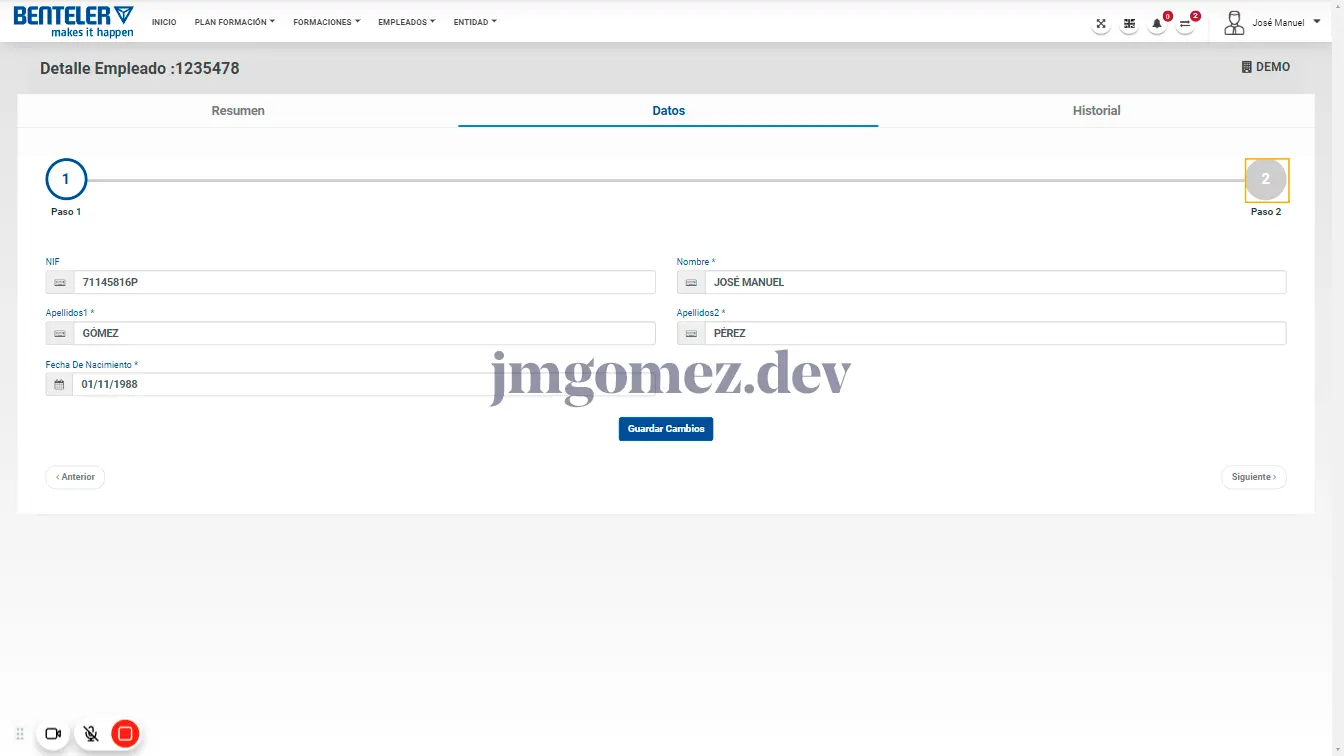Switch to the Historial tab
Viewport: 1344px width, 756px height.
pos(1096,111)
